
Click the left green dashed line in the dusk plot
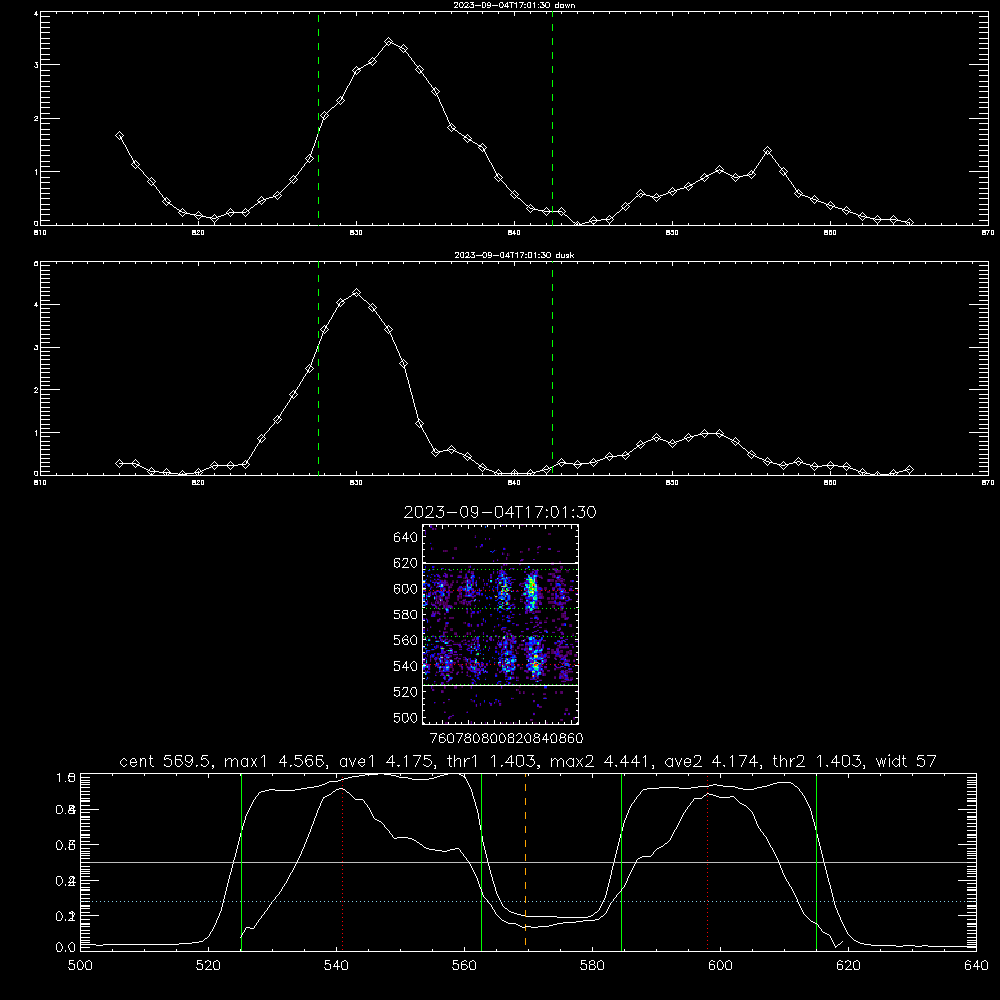pyautogui.click(x=318, y=368)
